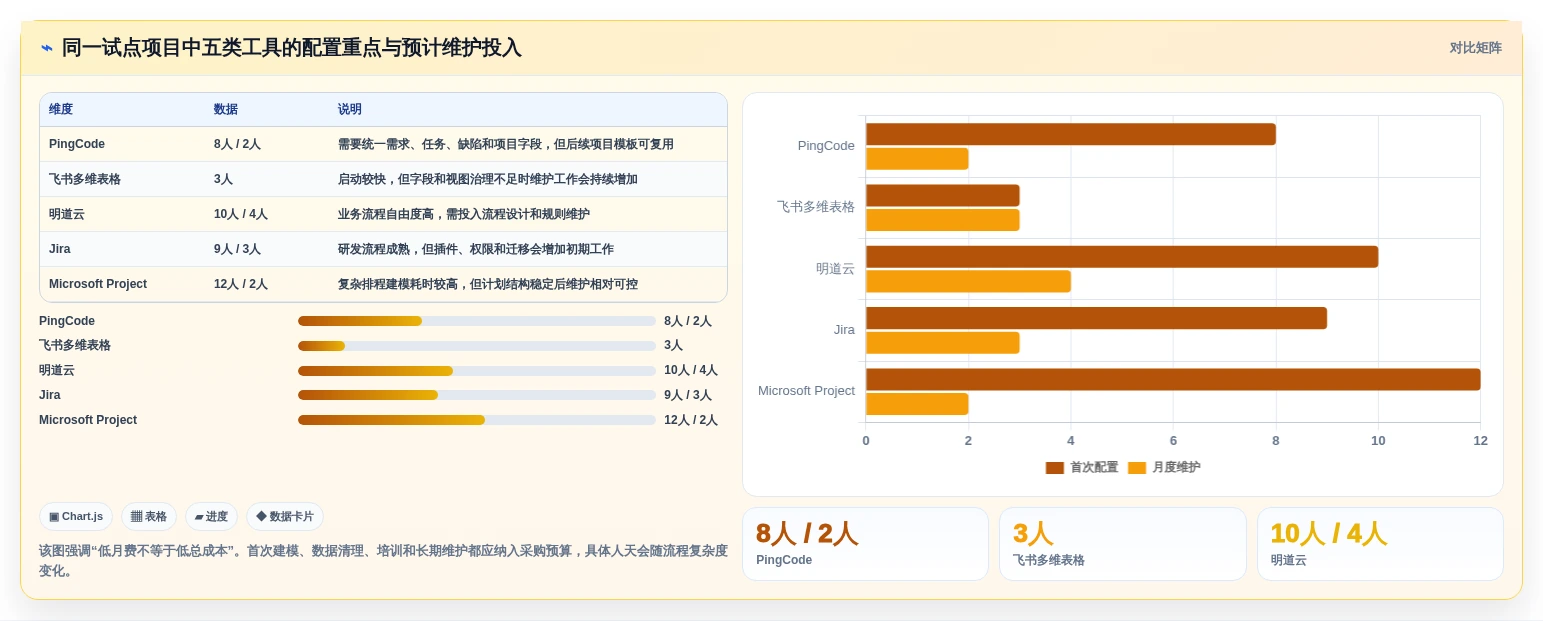Click PingCode description about 项目模板可复用
The height and width of the screenshot is (621, 1543).
click(x=506, y=144)
